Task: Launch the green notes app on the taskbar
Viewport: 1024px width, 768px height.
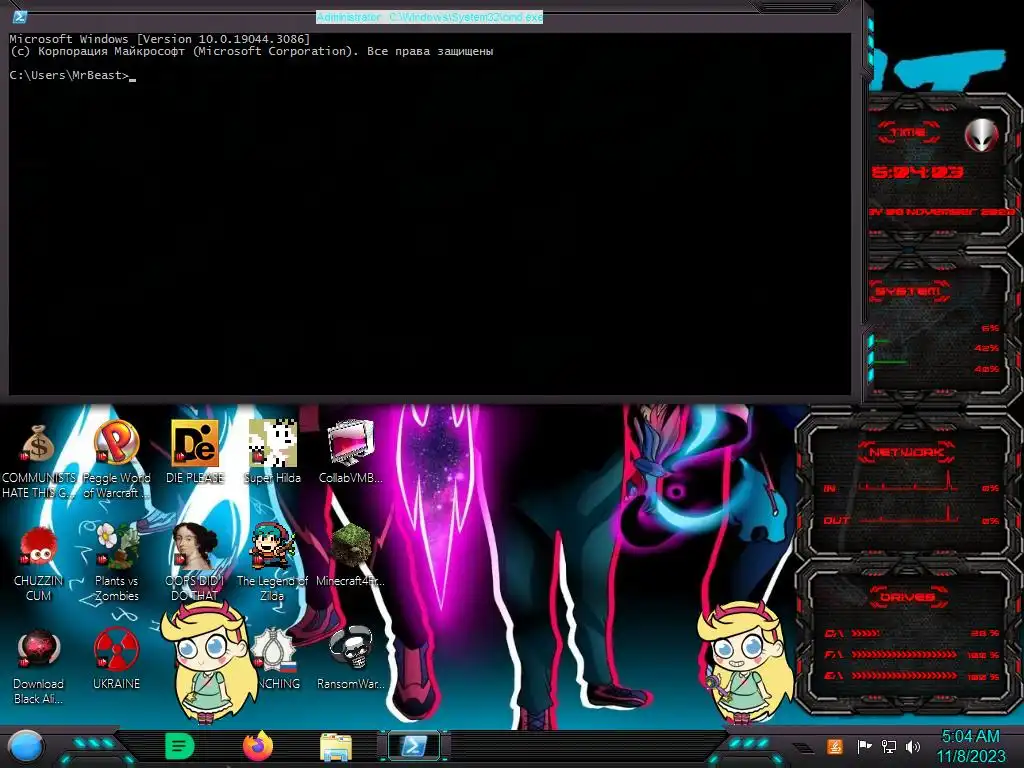Action: [x=180, y=746]
